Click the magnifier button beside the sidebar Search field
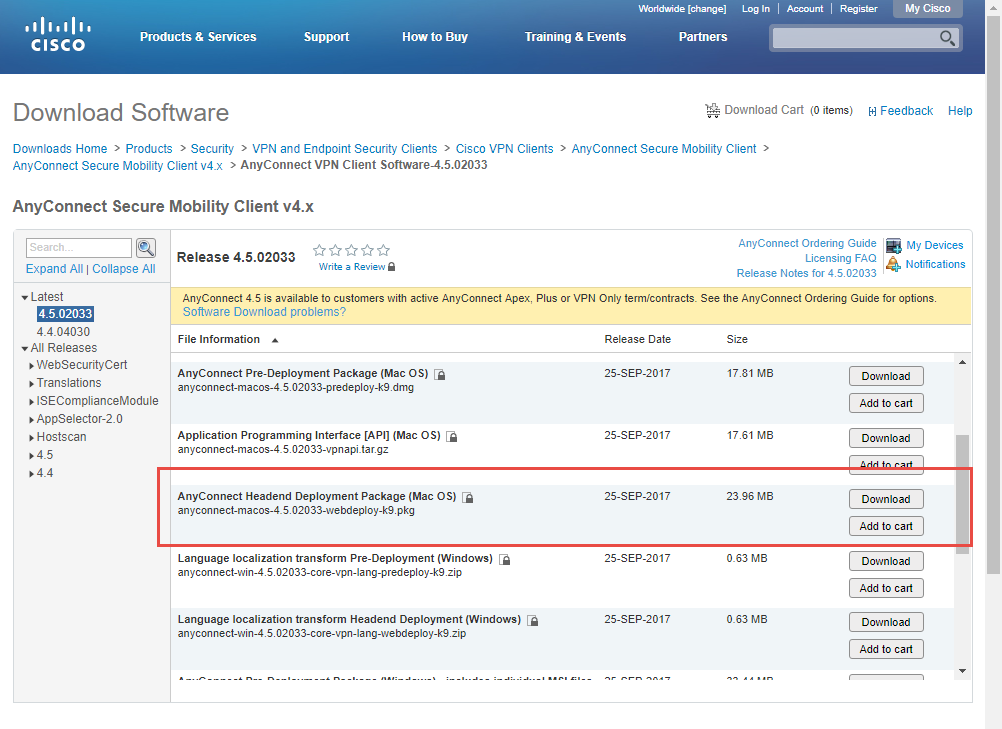 tap(146, 248)
